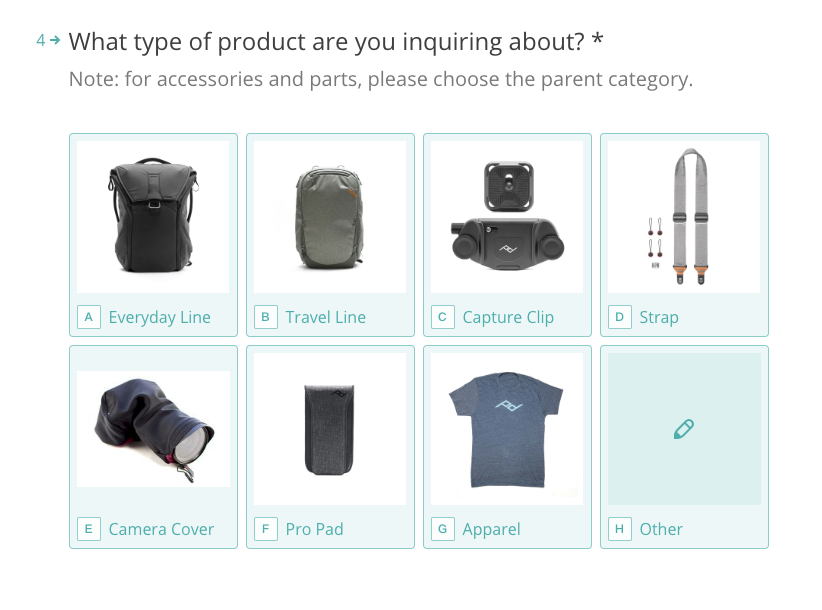Click the letter E key badge
The width and height of the screenshot is (822, 610).
[89, 529]
